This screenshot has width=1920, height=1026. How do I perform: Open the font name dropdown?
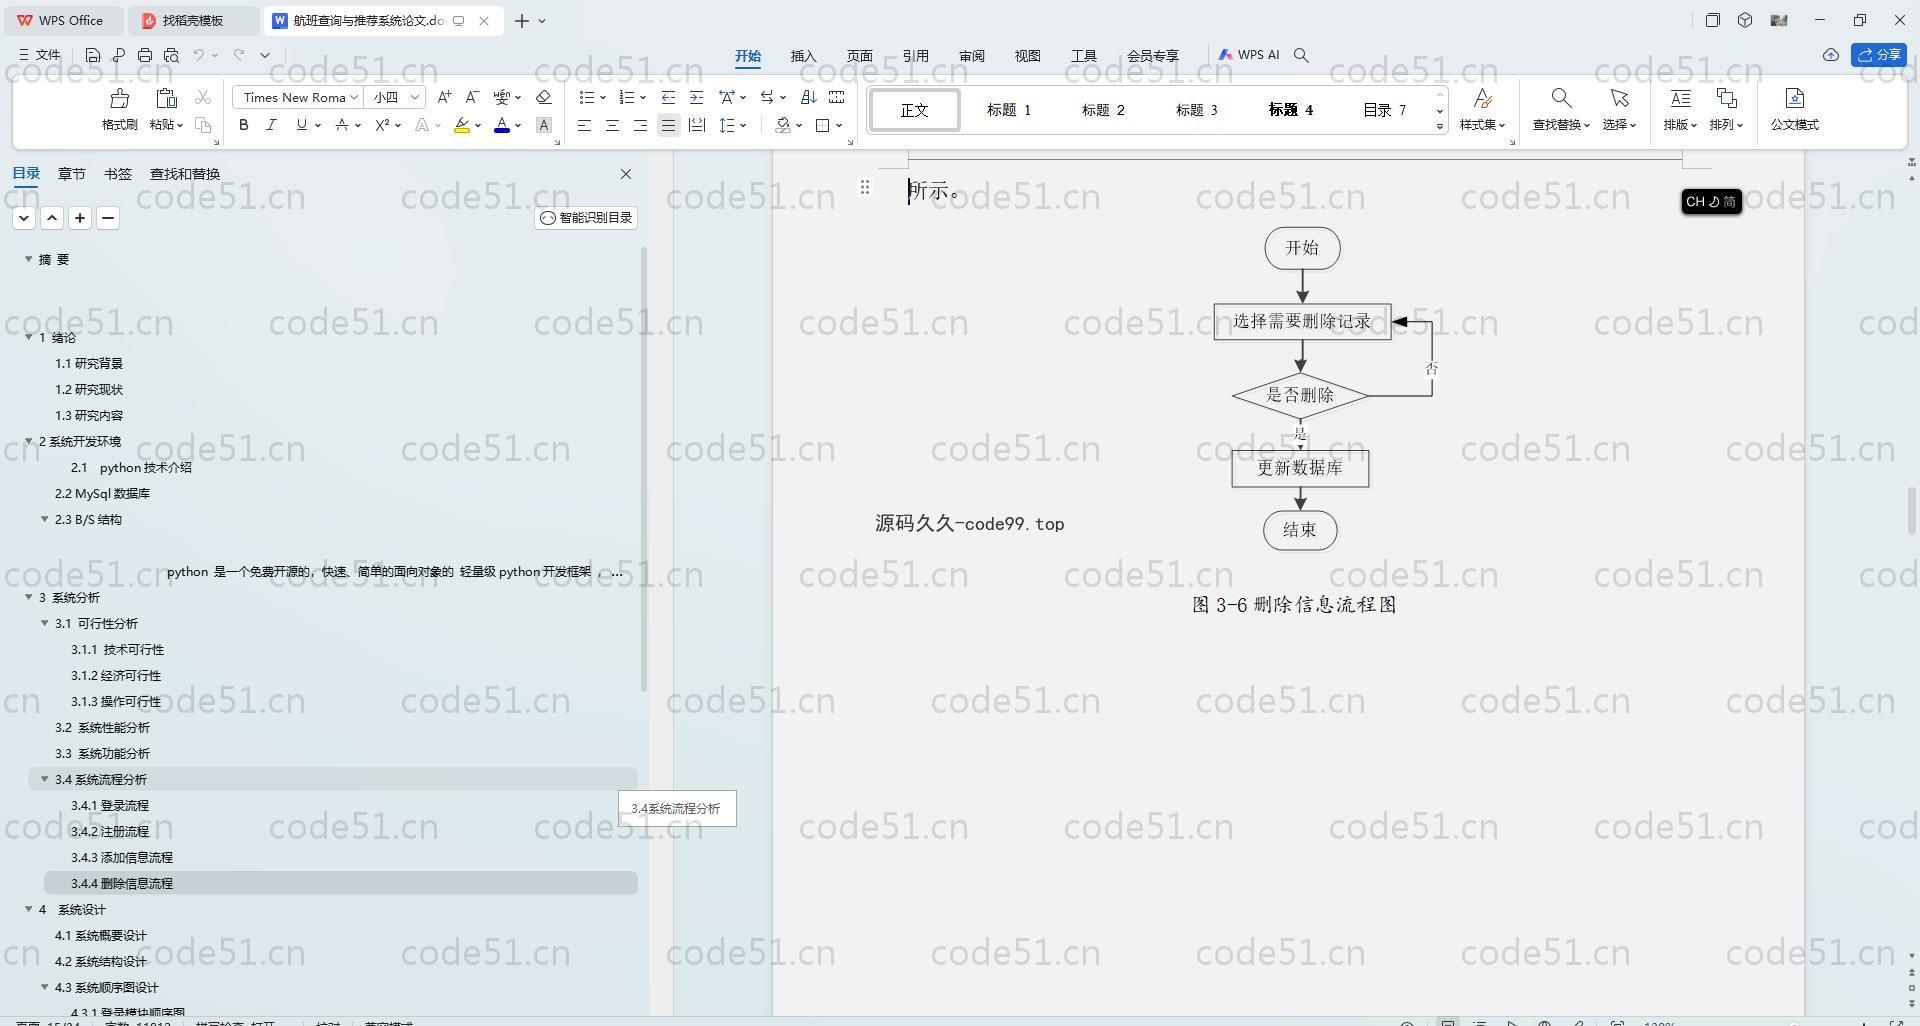click(354, 97)
